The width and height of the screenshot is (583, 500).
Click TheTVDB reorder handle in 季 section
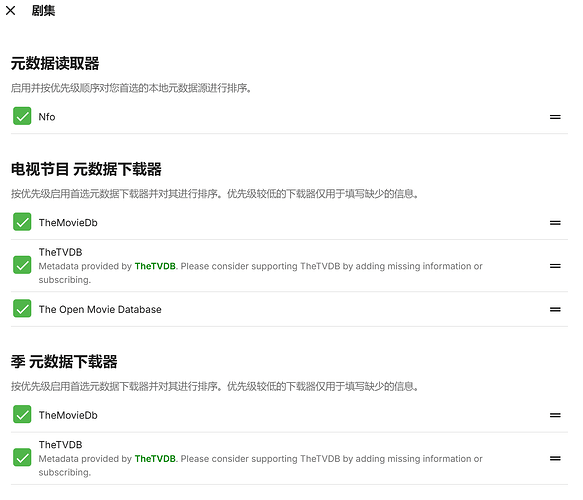[x=555, y=458]
